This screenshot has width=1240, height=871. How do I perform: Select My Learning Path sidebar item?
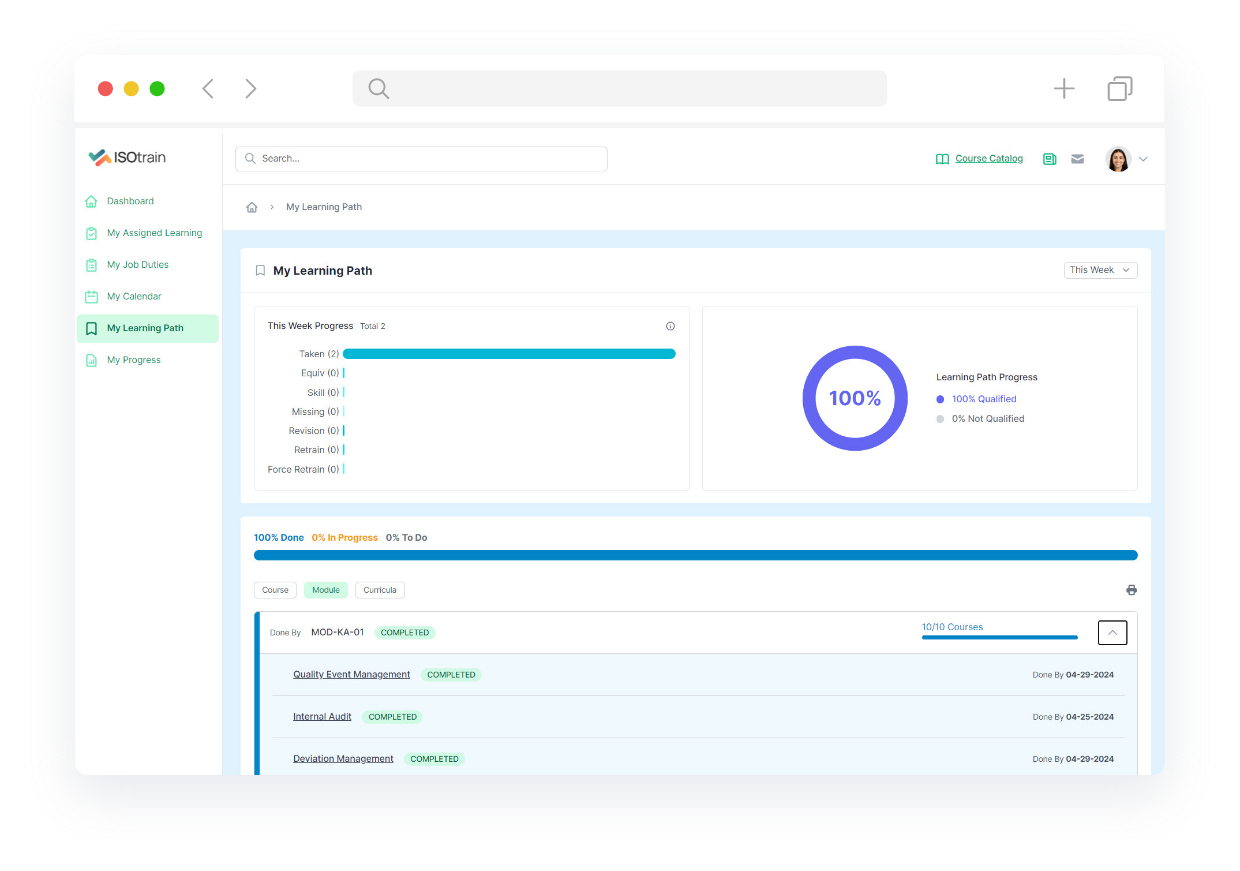147,328
